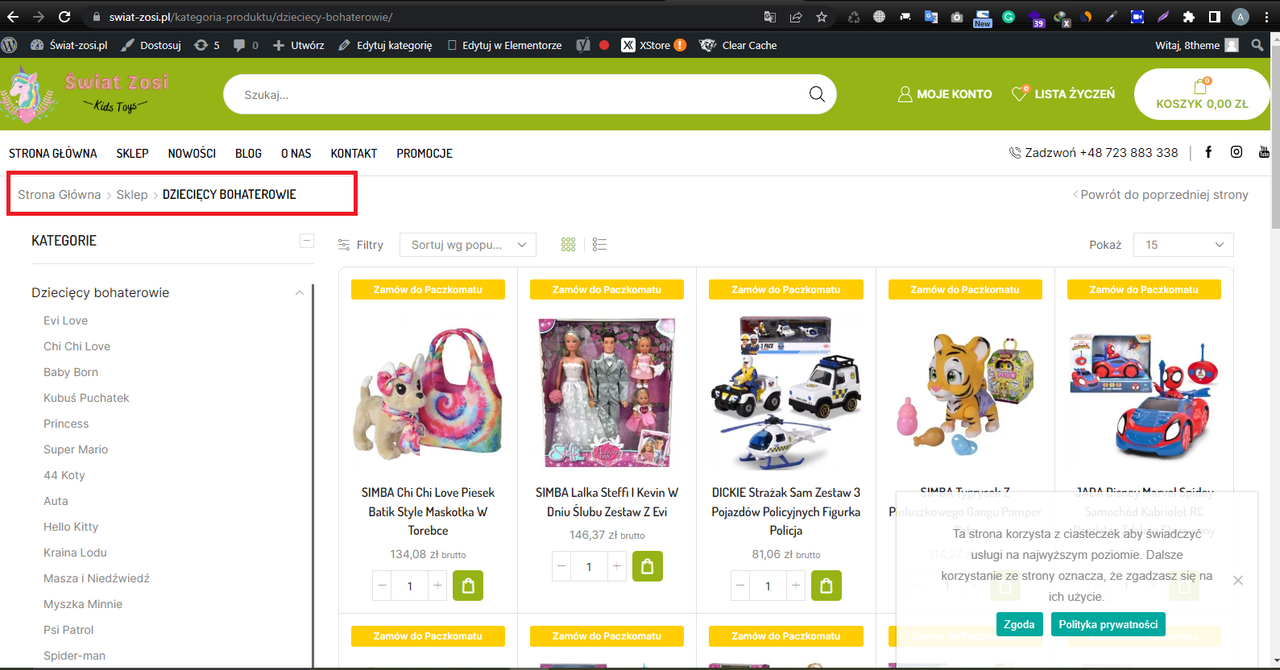Open SKLEP in the main menu
Image resolution: width=1280 pixels, height=670 pixels.
click(132, 153)
